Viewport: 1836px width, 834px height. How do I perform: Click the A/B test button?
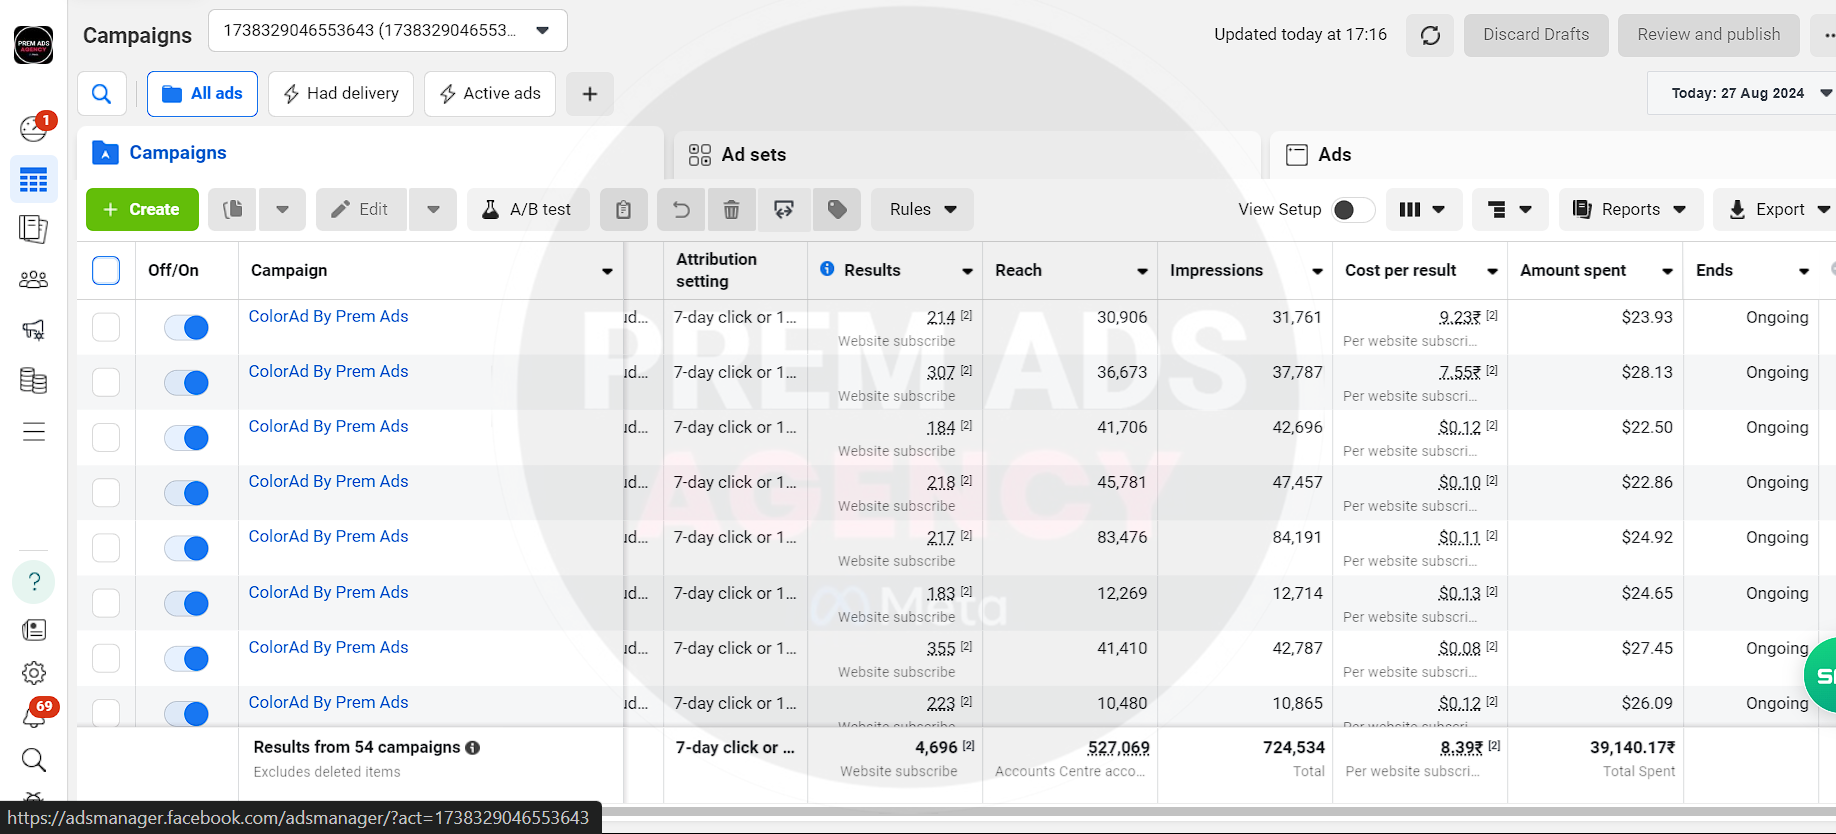tap(528, 209)
